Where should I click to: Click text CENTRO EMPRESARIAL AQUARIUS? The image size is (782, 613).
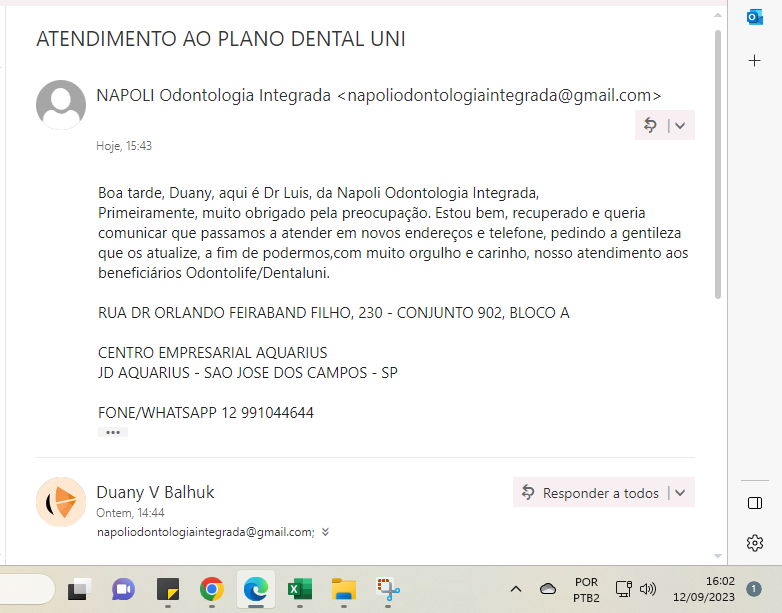coord(212,353)
